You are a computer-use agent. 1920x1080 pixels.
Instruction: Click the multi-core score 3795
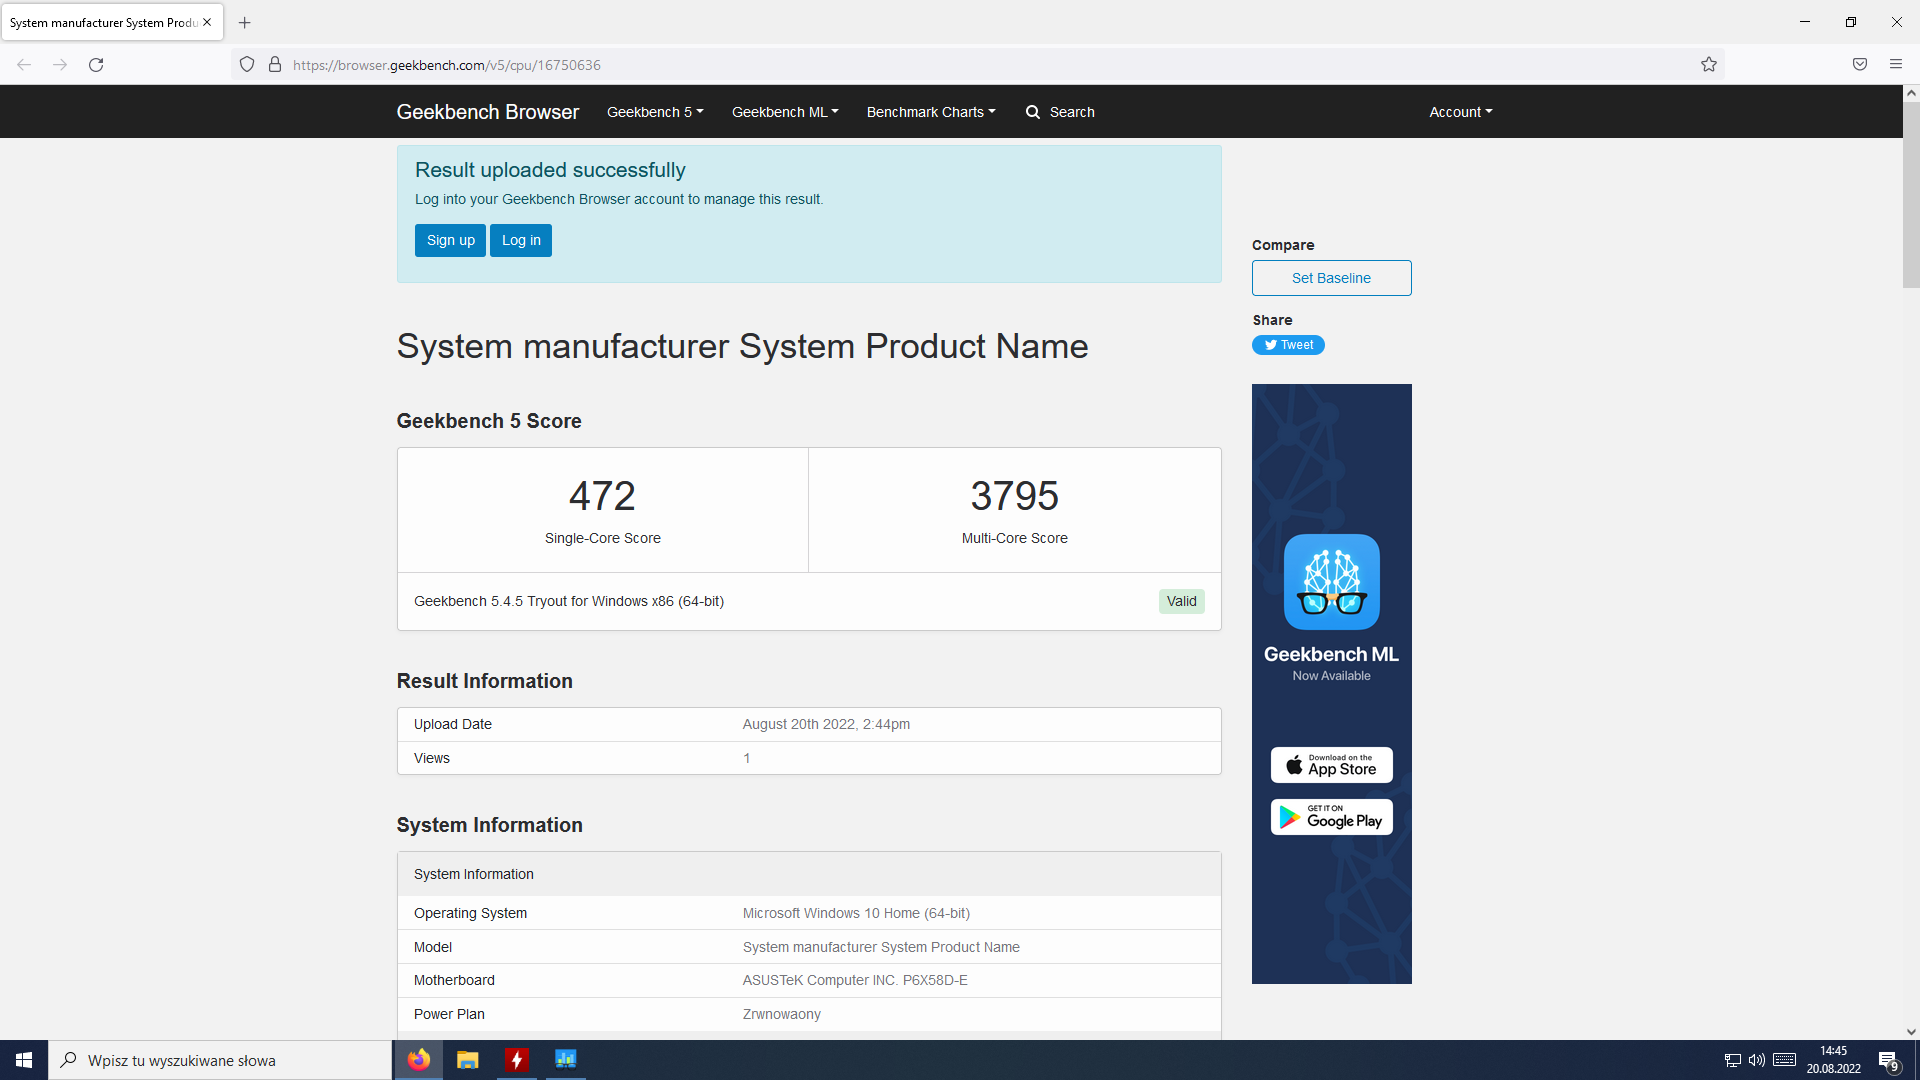click(1014, 496)
